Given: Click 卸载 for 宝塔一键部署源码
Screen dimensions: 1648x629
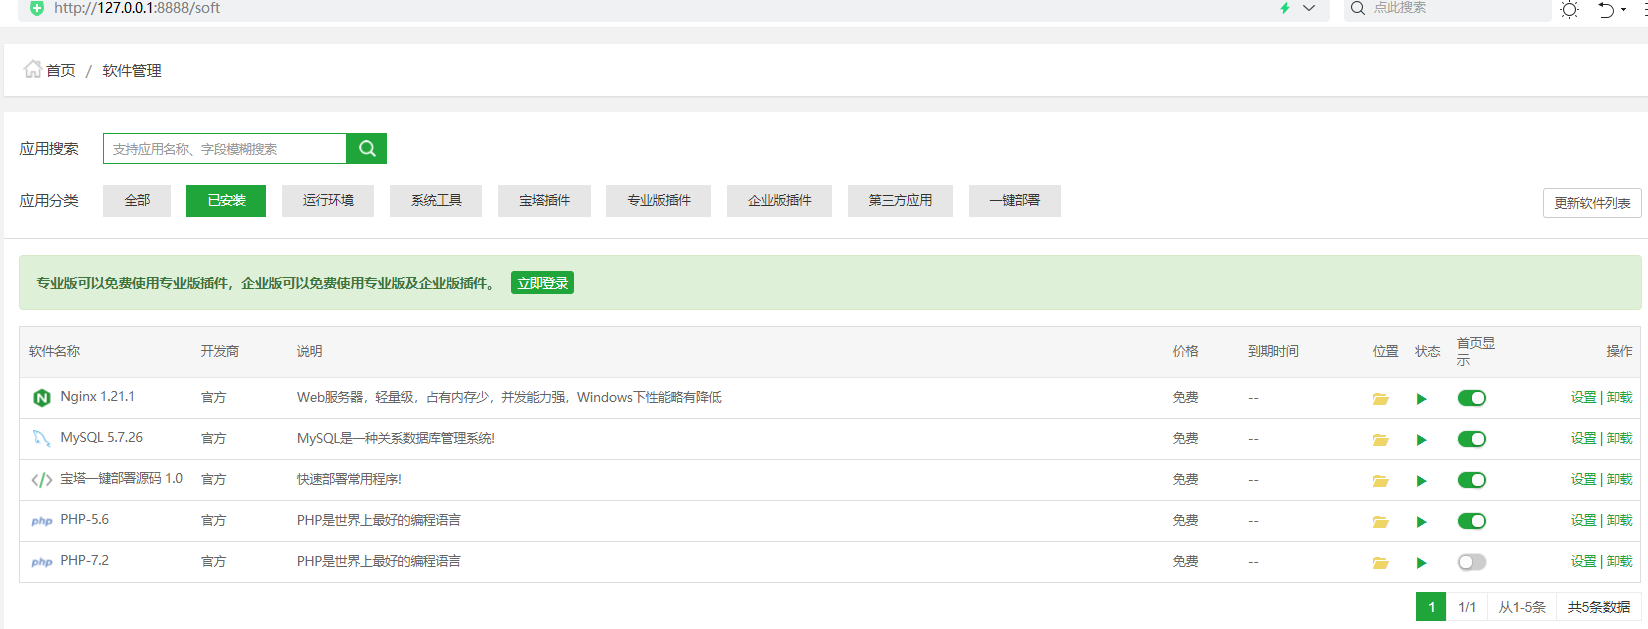Looking at the screenshot, I should pos(1619,480).
